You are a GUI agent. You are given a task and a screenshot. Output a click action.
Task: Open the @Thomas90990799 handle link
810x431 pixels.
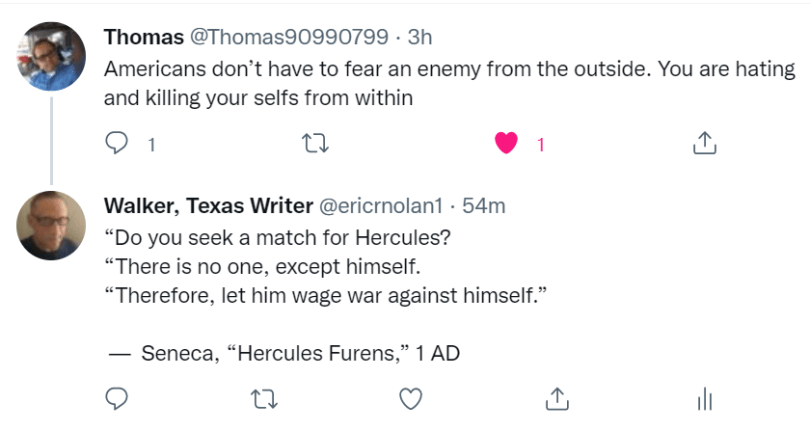coord(288,37)
